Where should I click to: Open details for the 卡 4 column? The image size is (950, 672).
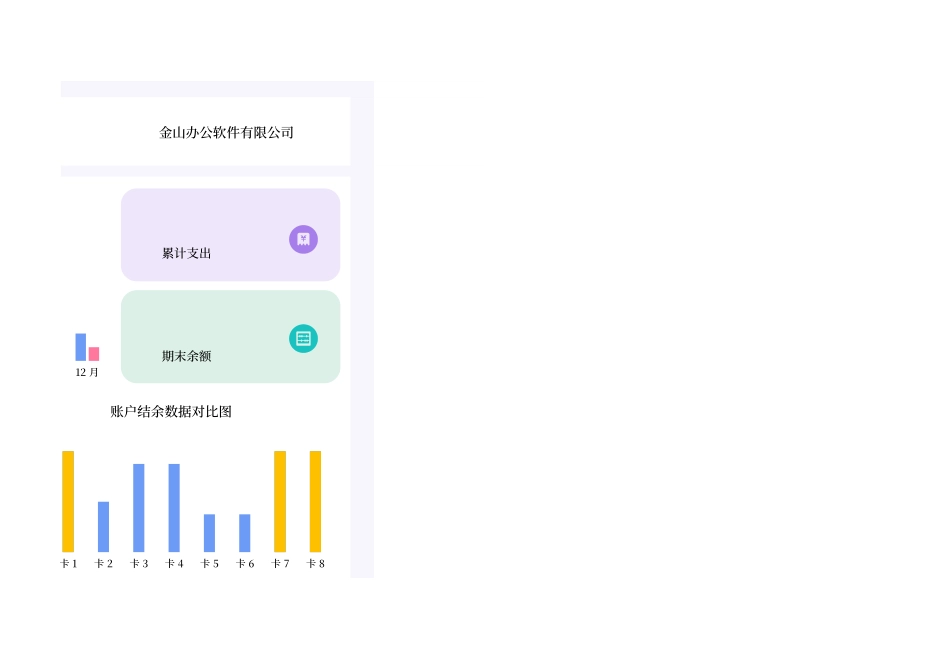point(174,508)
